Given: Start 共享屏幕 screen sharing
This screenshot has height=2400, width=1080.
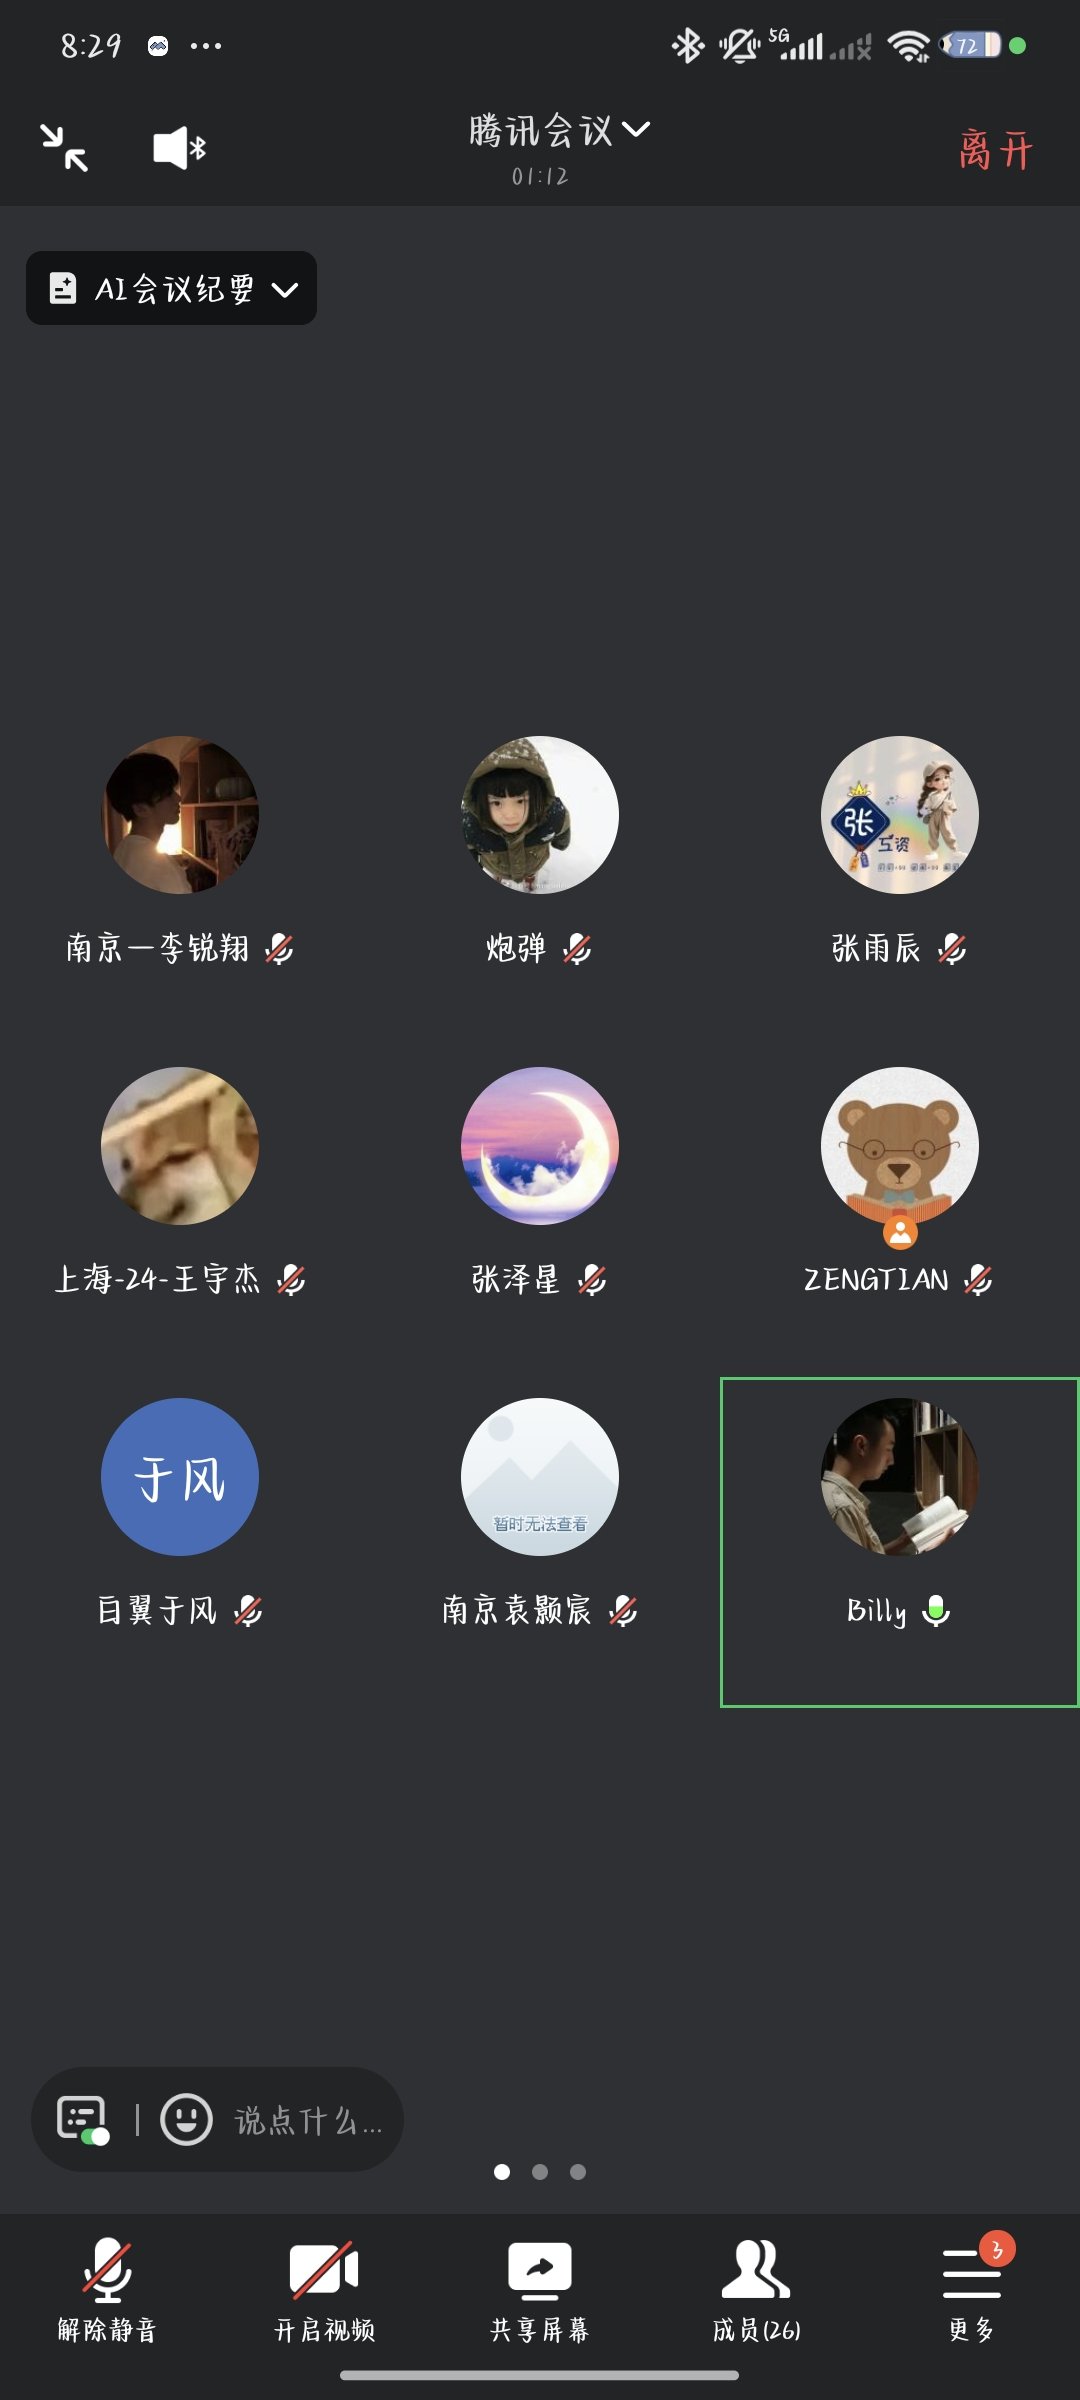Looking at the screenshot, I should coord(540,2290).
